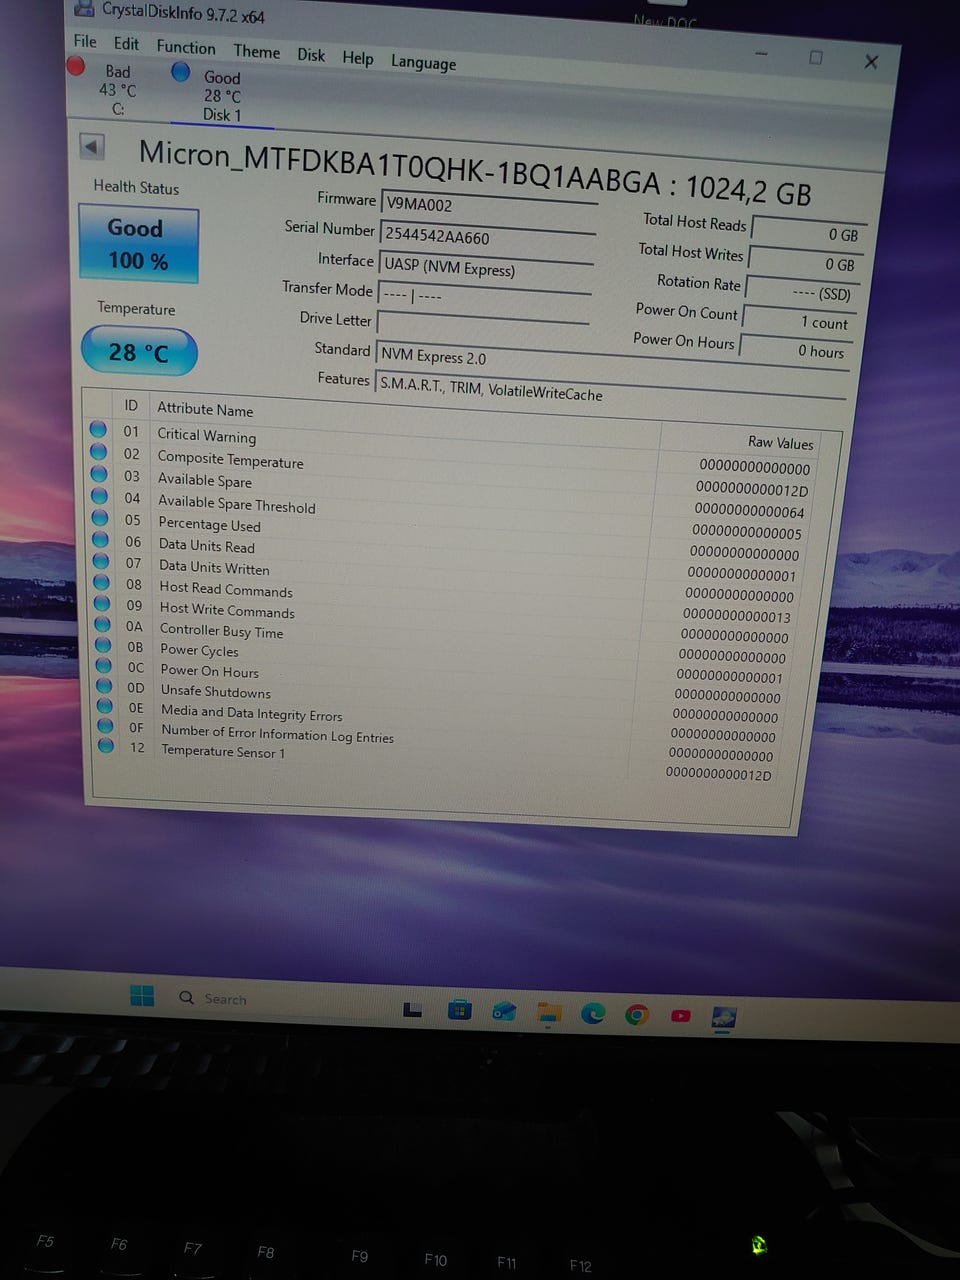Viewport: 960px width, 1280px height.
Task: Go to previous disk with the left arrow
Action: click(x=92, y=147)
